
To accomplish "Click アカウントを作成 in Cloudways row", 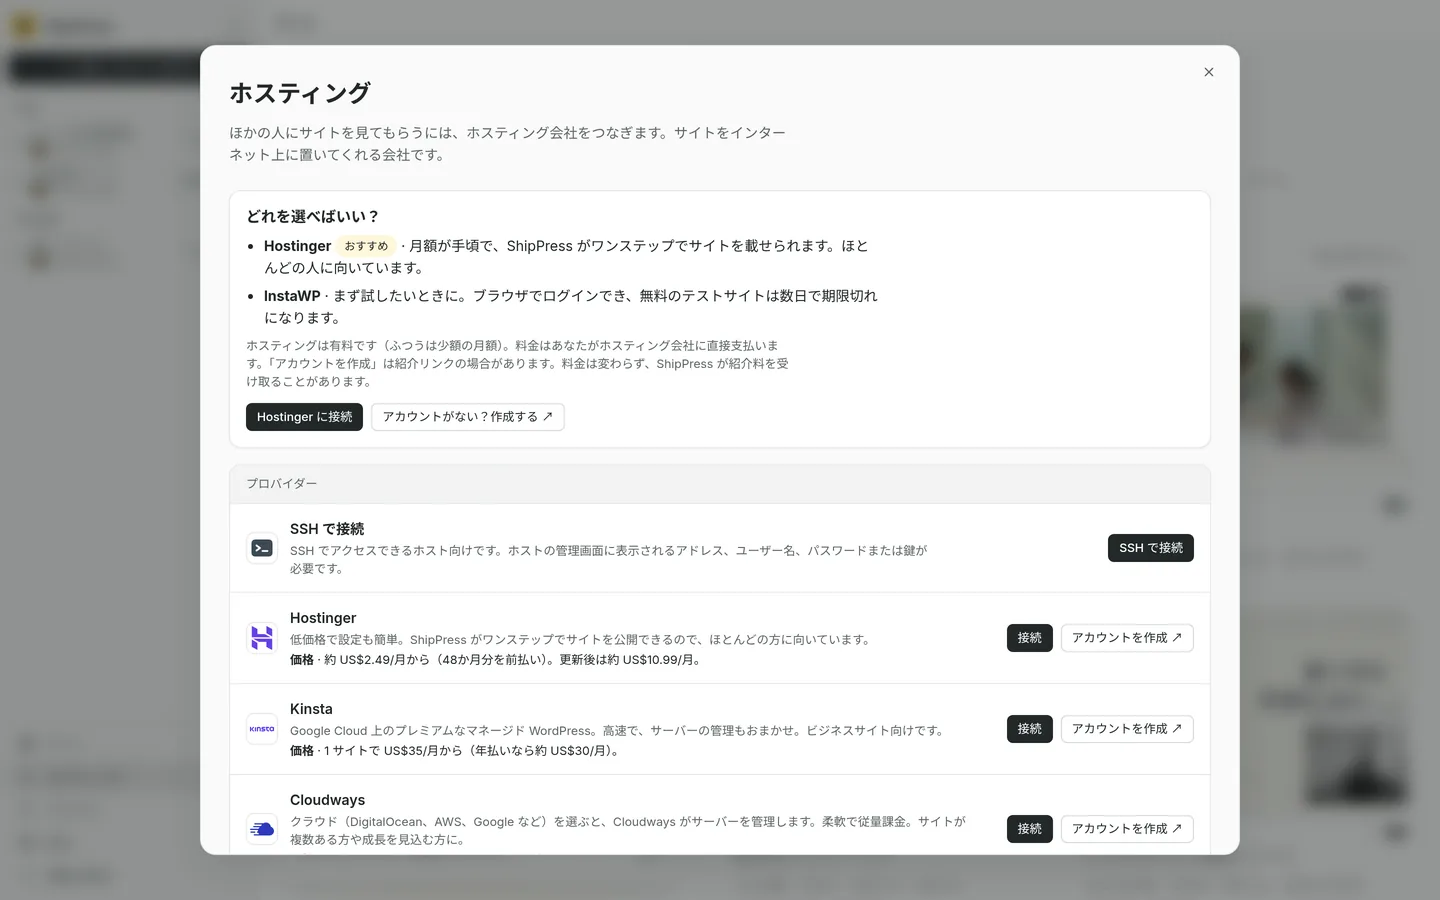I will (x=1127, y=829).
